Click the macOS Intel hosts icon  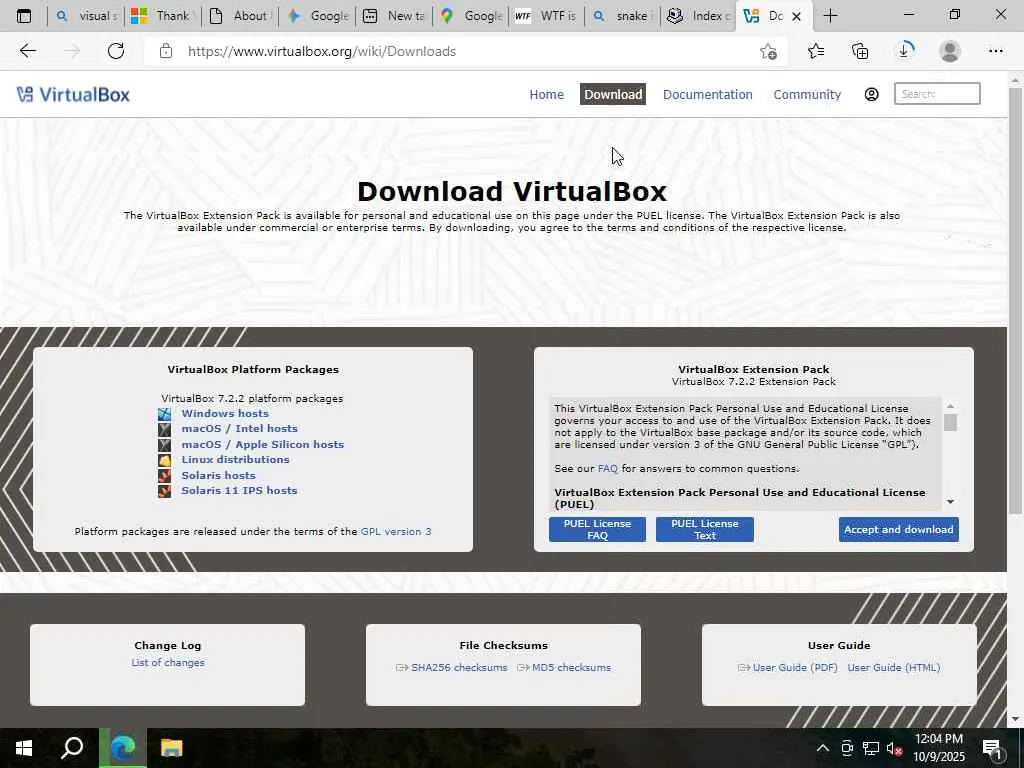(165, 429)
